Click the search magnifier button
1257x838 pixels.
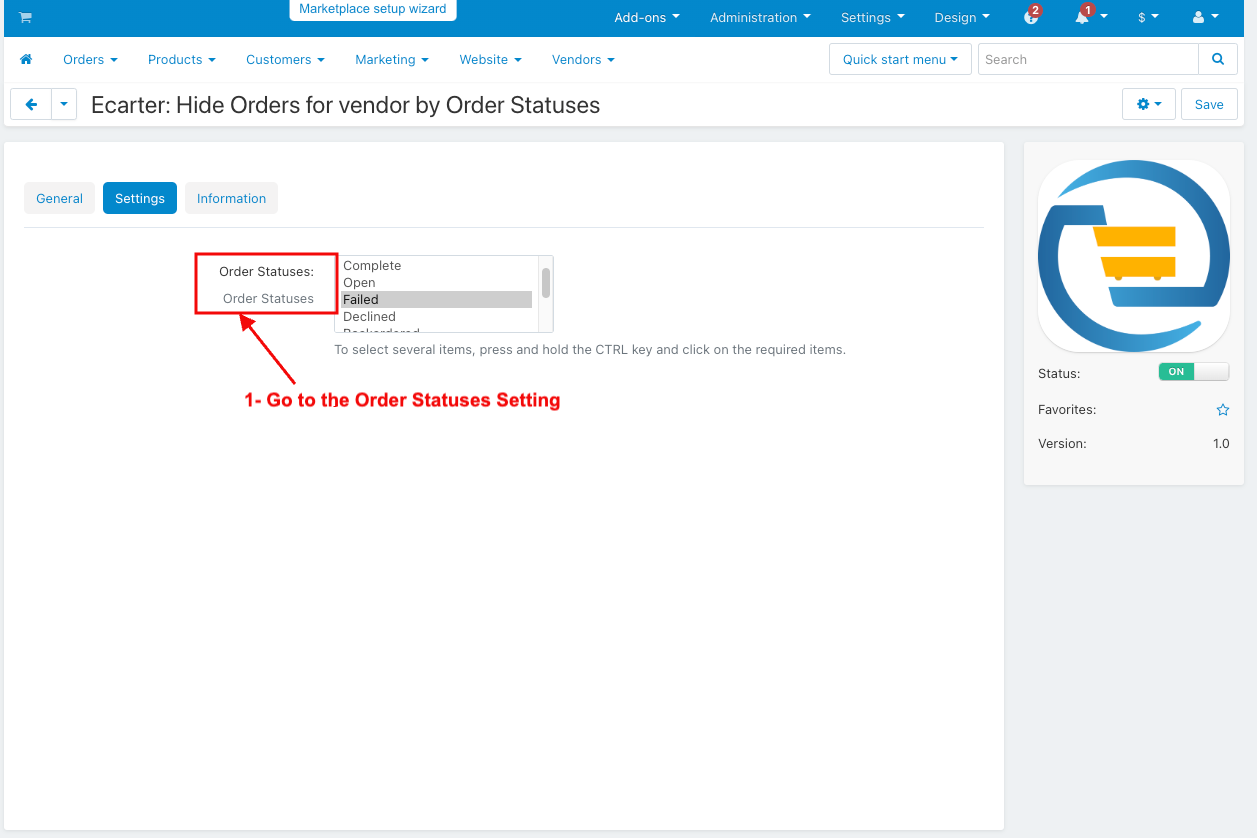coord(1217,59)
